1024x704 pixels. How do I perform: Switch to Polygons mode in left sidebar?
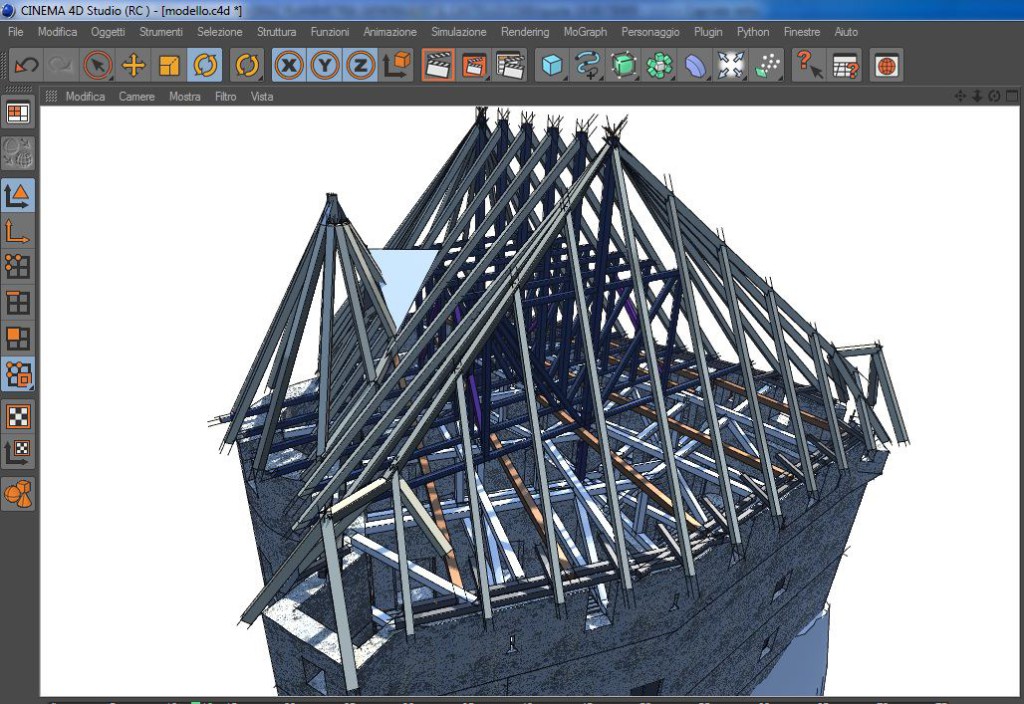point(18,338)
